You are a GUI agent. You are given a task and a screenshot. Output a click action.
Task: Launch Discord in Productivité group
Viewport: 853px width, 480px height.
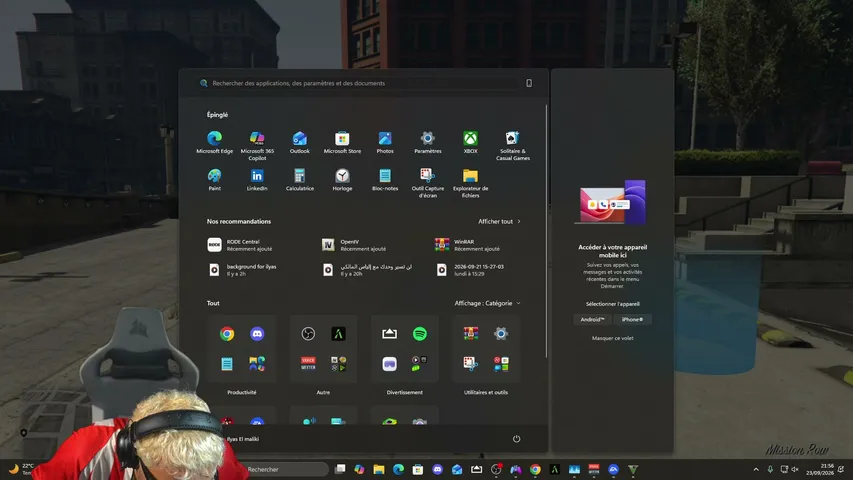point(257,334)
